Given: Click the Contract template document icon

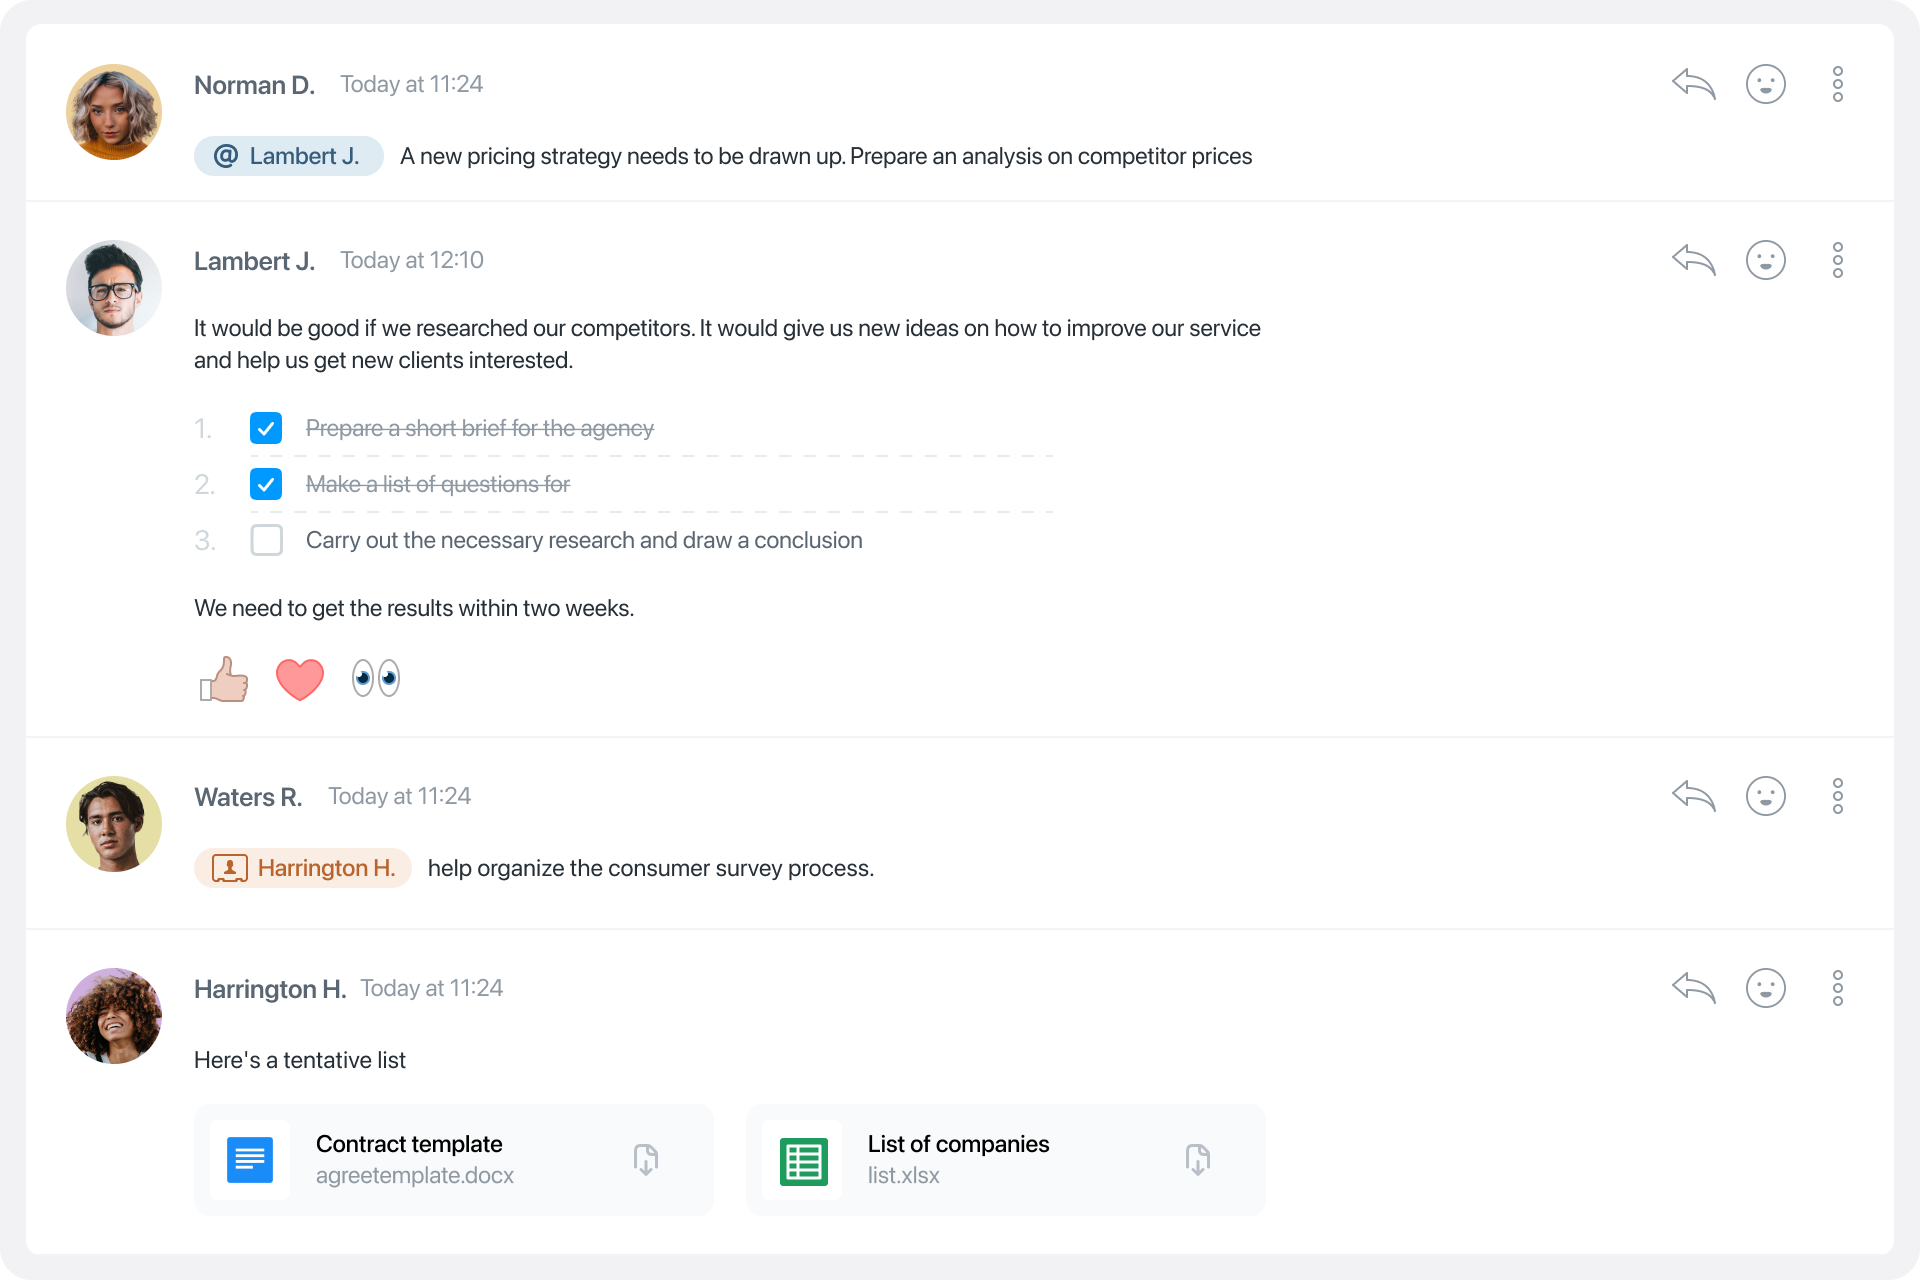Looking at the screenshot, I should 249,1160.
